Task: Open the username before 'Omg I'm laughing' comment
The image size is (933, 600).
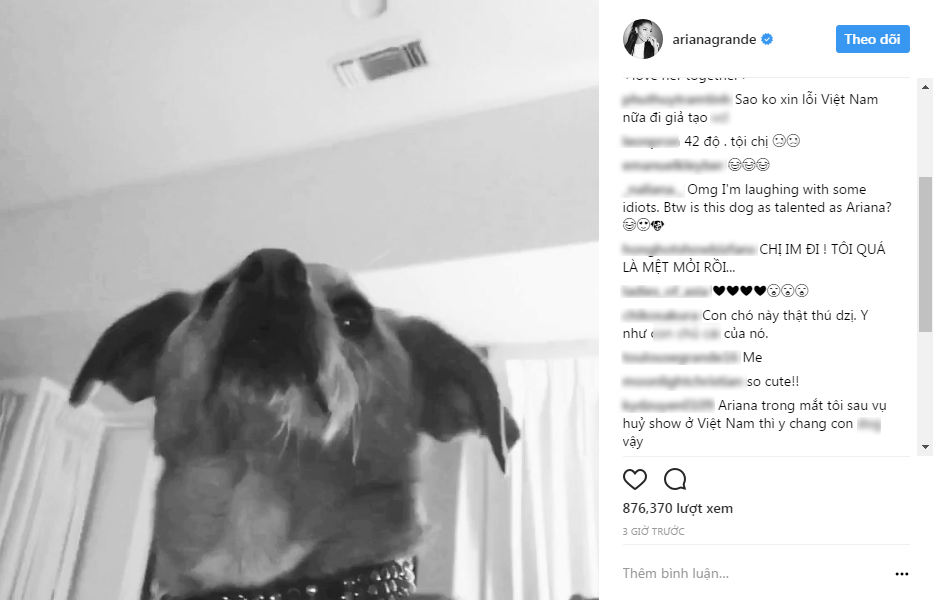Action: point(653,190)
